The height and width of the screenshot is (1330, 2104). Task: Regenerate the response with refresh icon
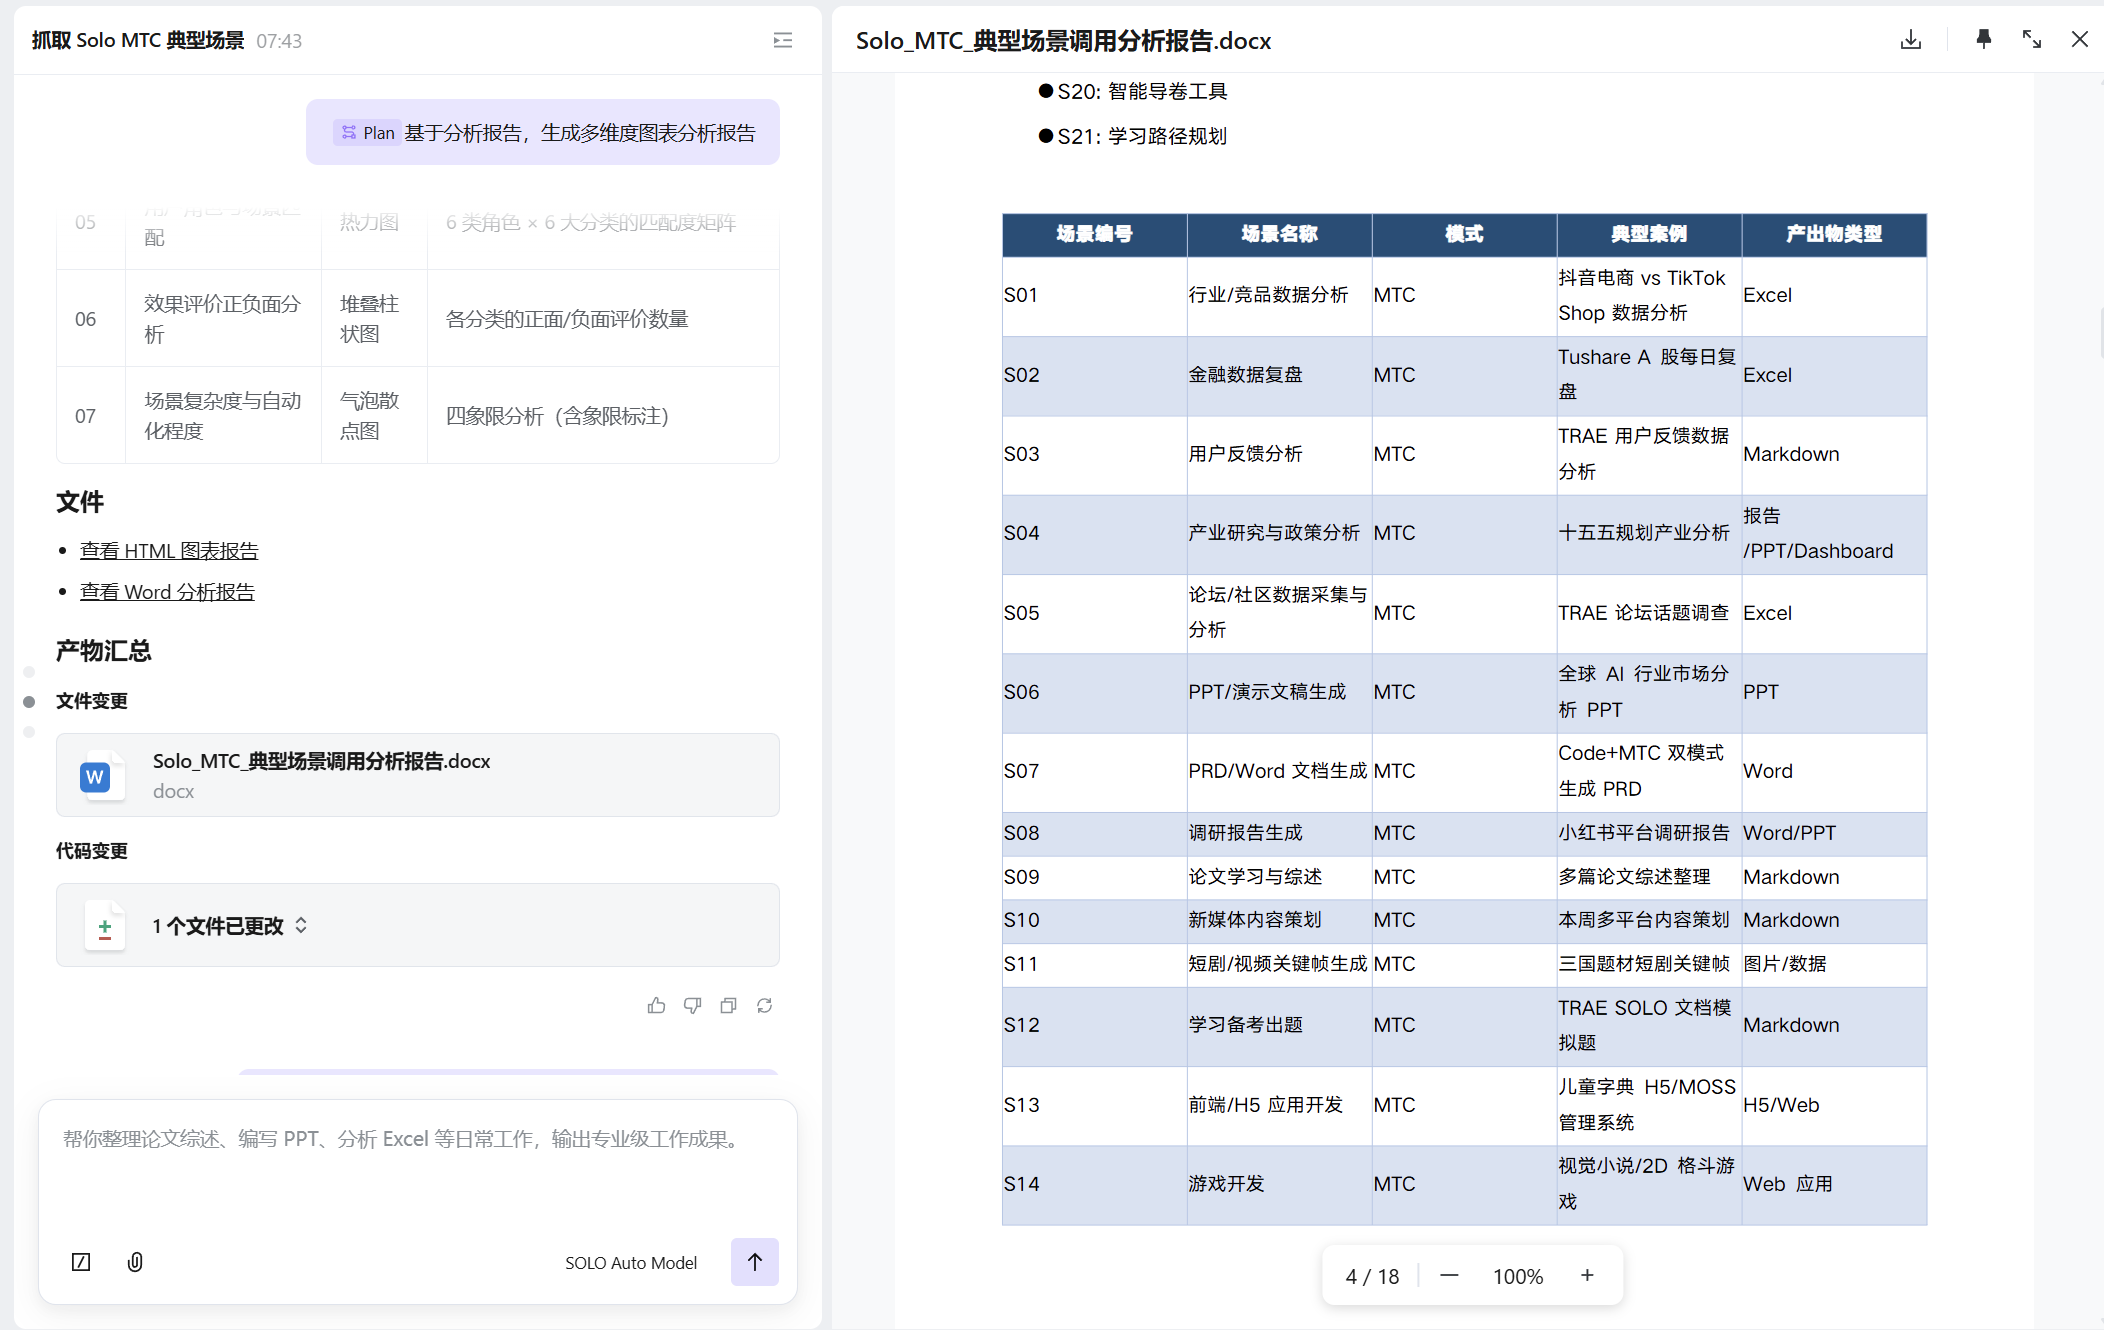[764, 1006]
